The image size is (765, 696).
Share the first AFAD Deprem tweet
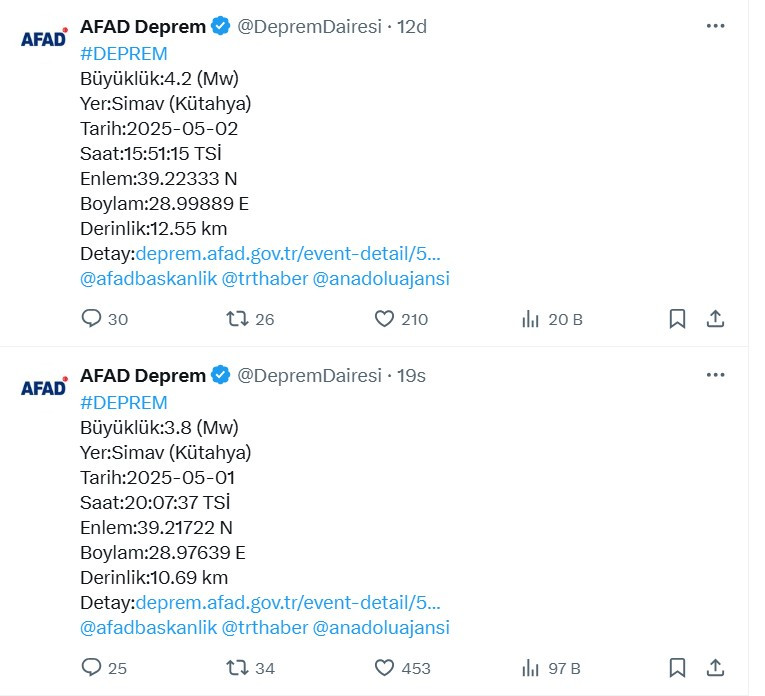[x=715, y=319]
